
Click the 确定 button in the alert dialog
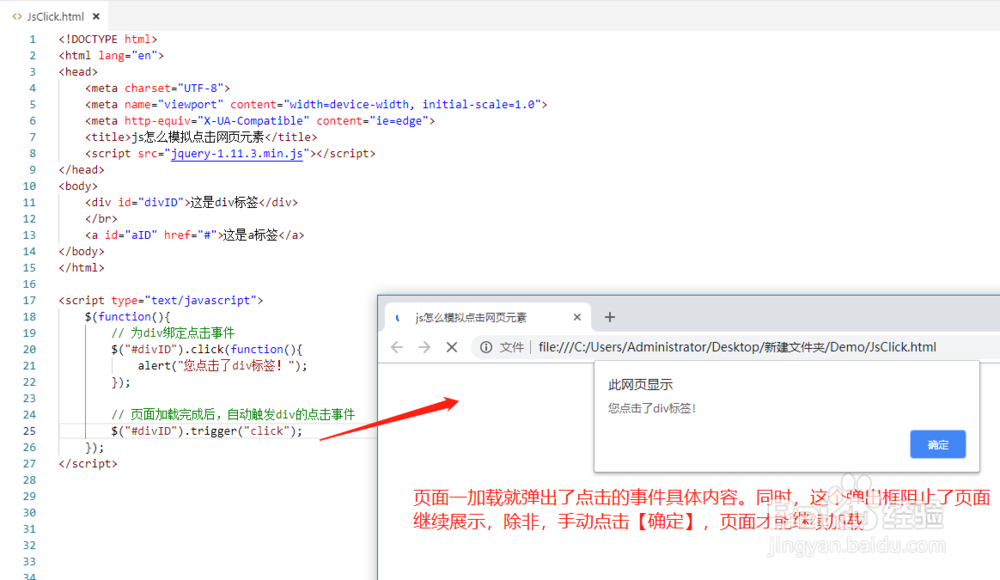[x=938, y=444]
